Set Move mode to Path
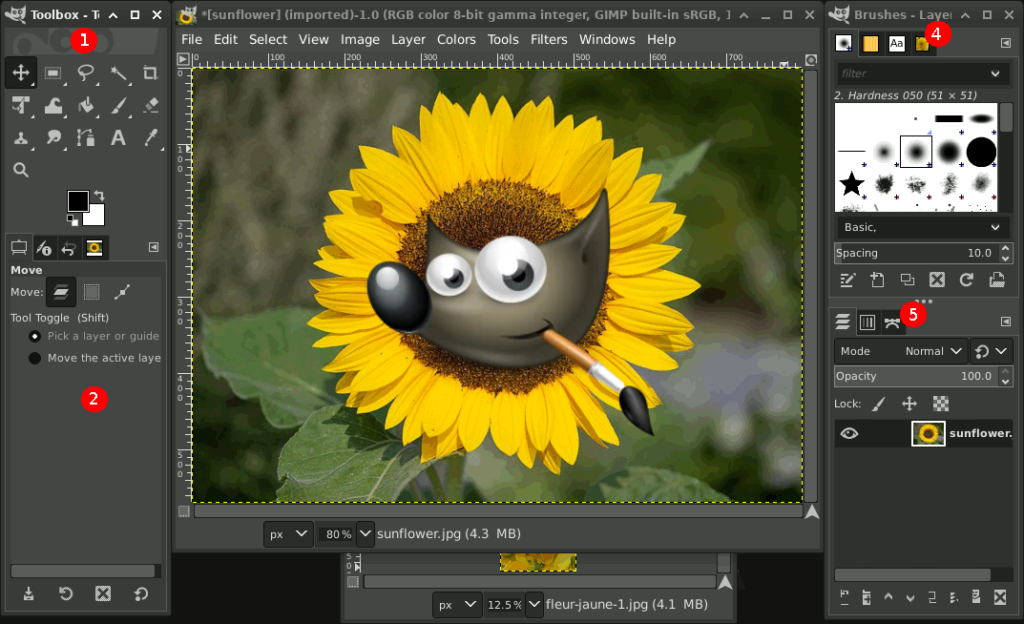 pyautogui.click(x=122, y=292)
